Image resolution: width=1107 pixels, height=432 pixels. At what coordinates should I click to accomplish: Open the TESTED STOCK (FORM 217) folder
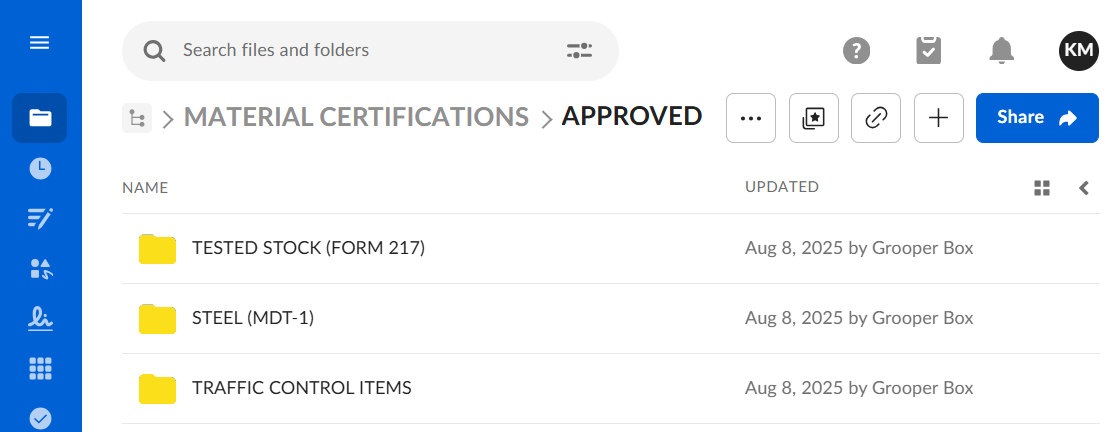[x=308, y=248]
